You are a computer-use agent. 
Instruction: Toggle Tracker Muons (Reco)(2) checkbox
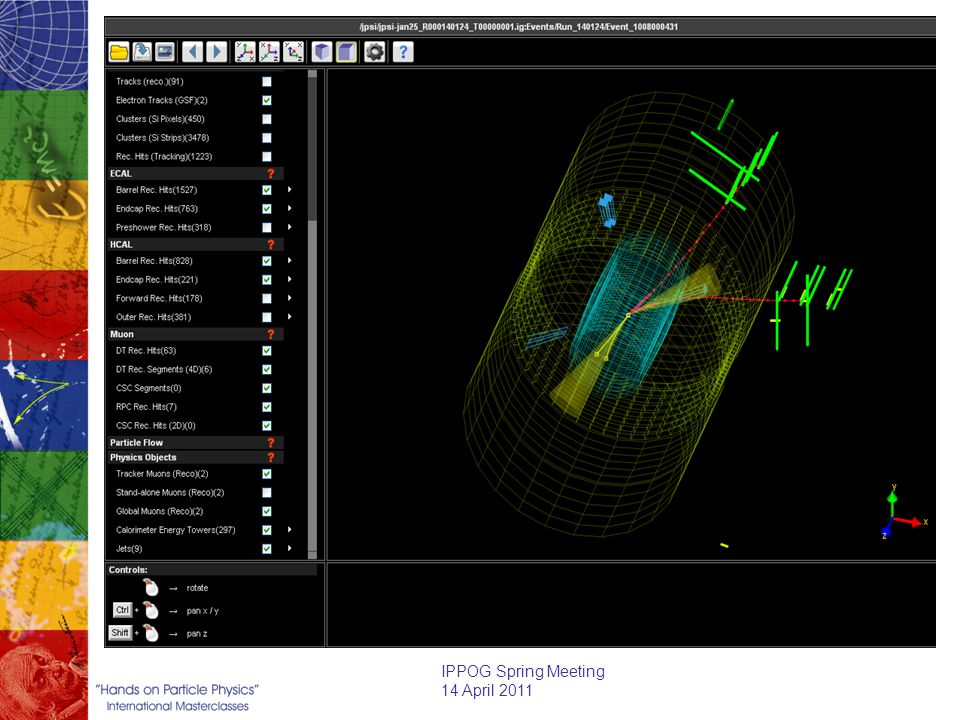[x=267, y=474]
